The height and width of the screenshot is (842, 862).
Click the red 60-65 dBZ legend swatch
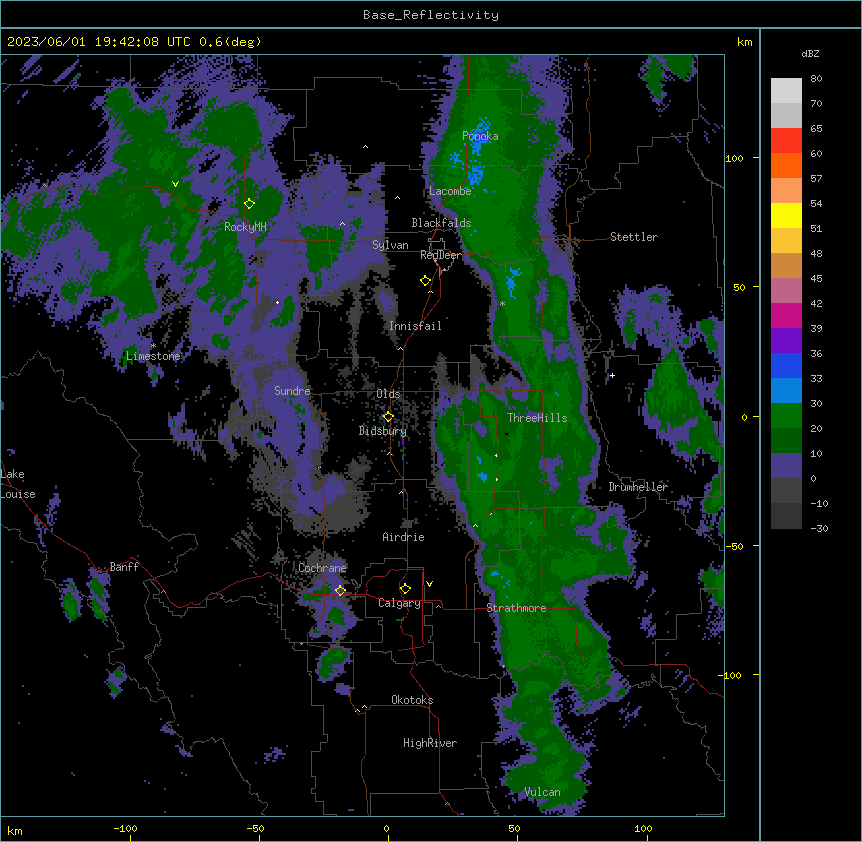tap(786, 141)
